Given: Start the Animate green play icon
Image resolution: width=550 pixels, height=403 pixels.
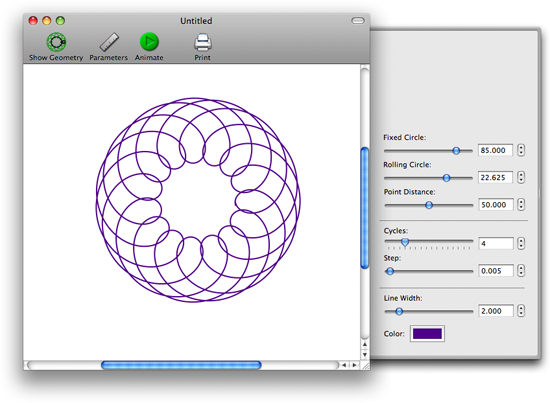Looking at the screenshot, I should click(x=149, y=42).
